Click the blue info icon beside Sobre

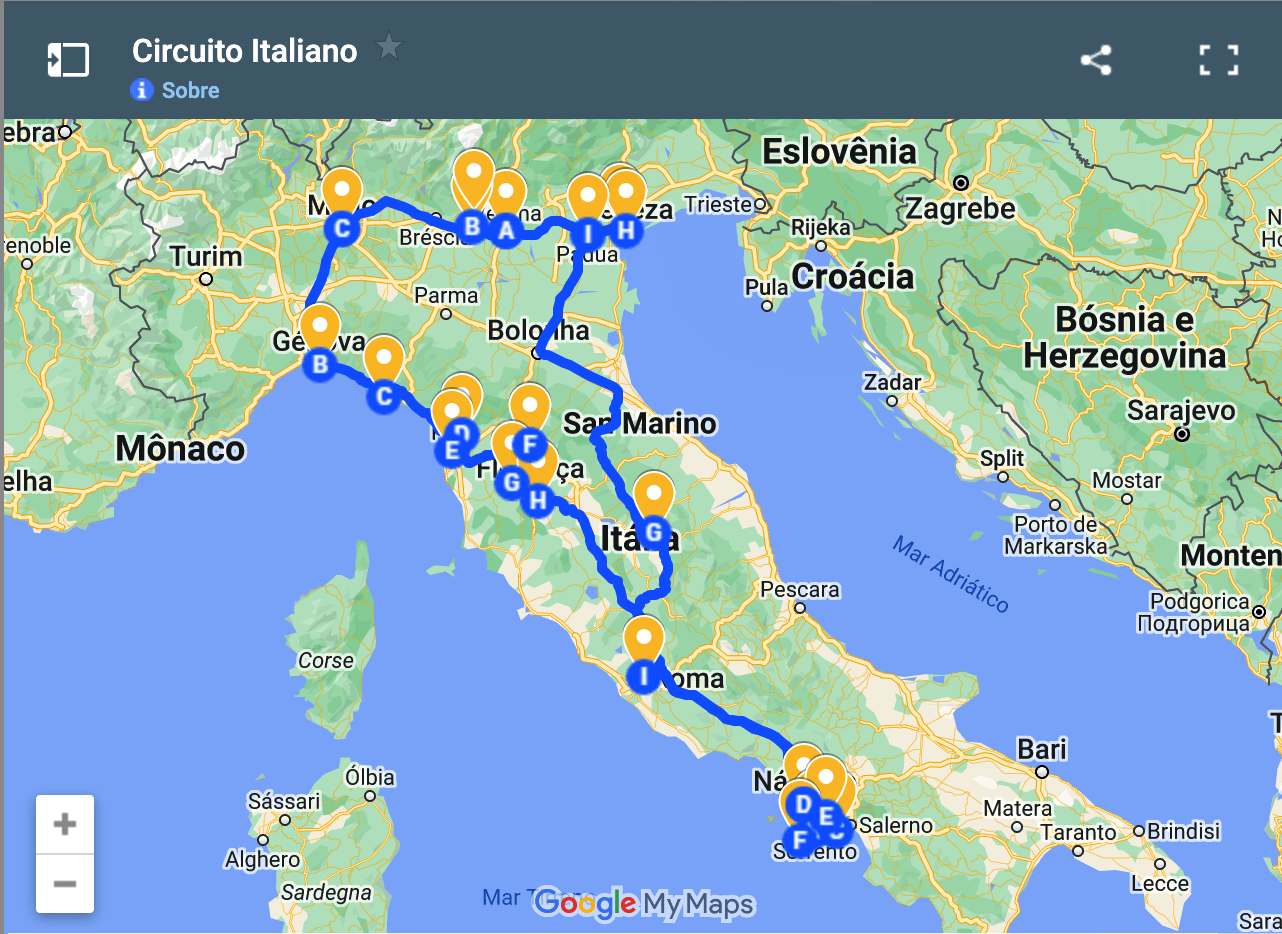pyautogui.click(x=141, y=90)
